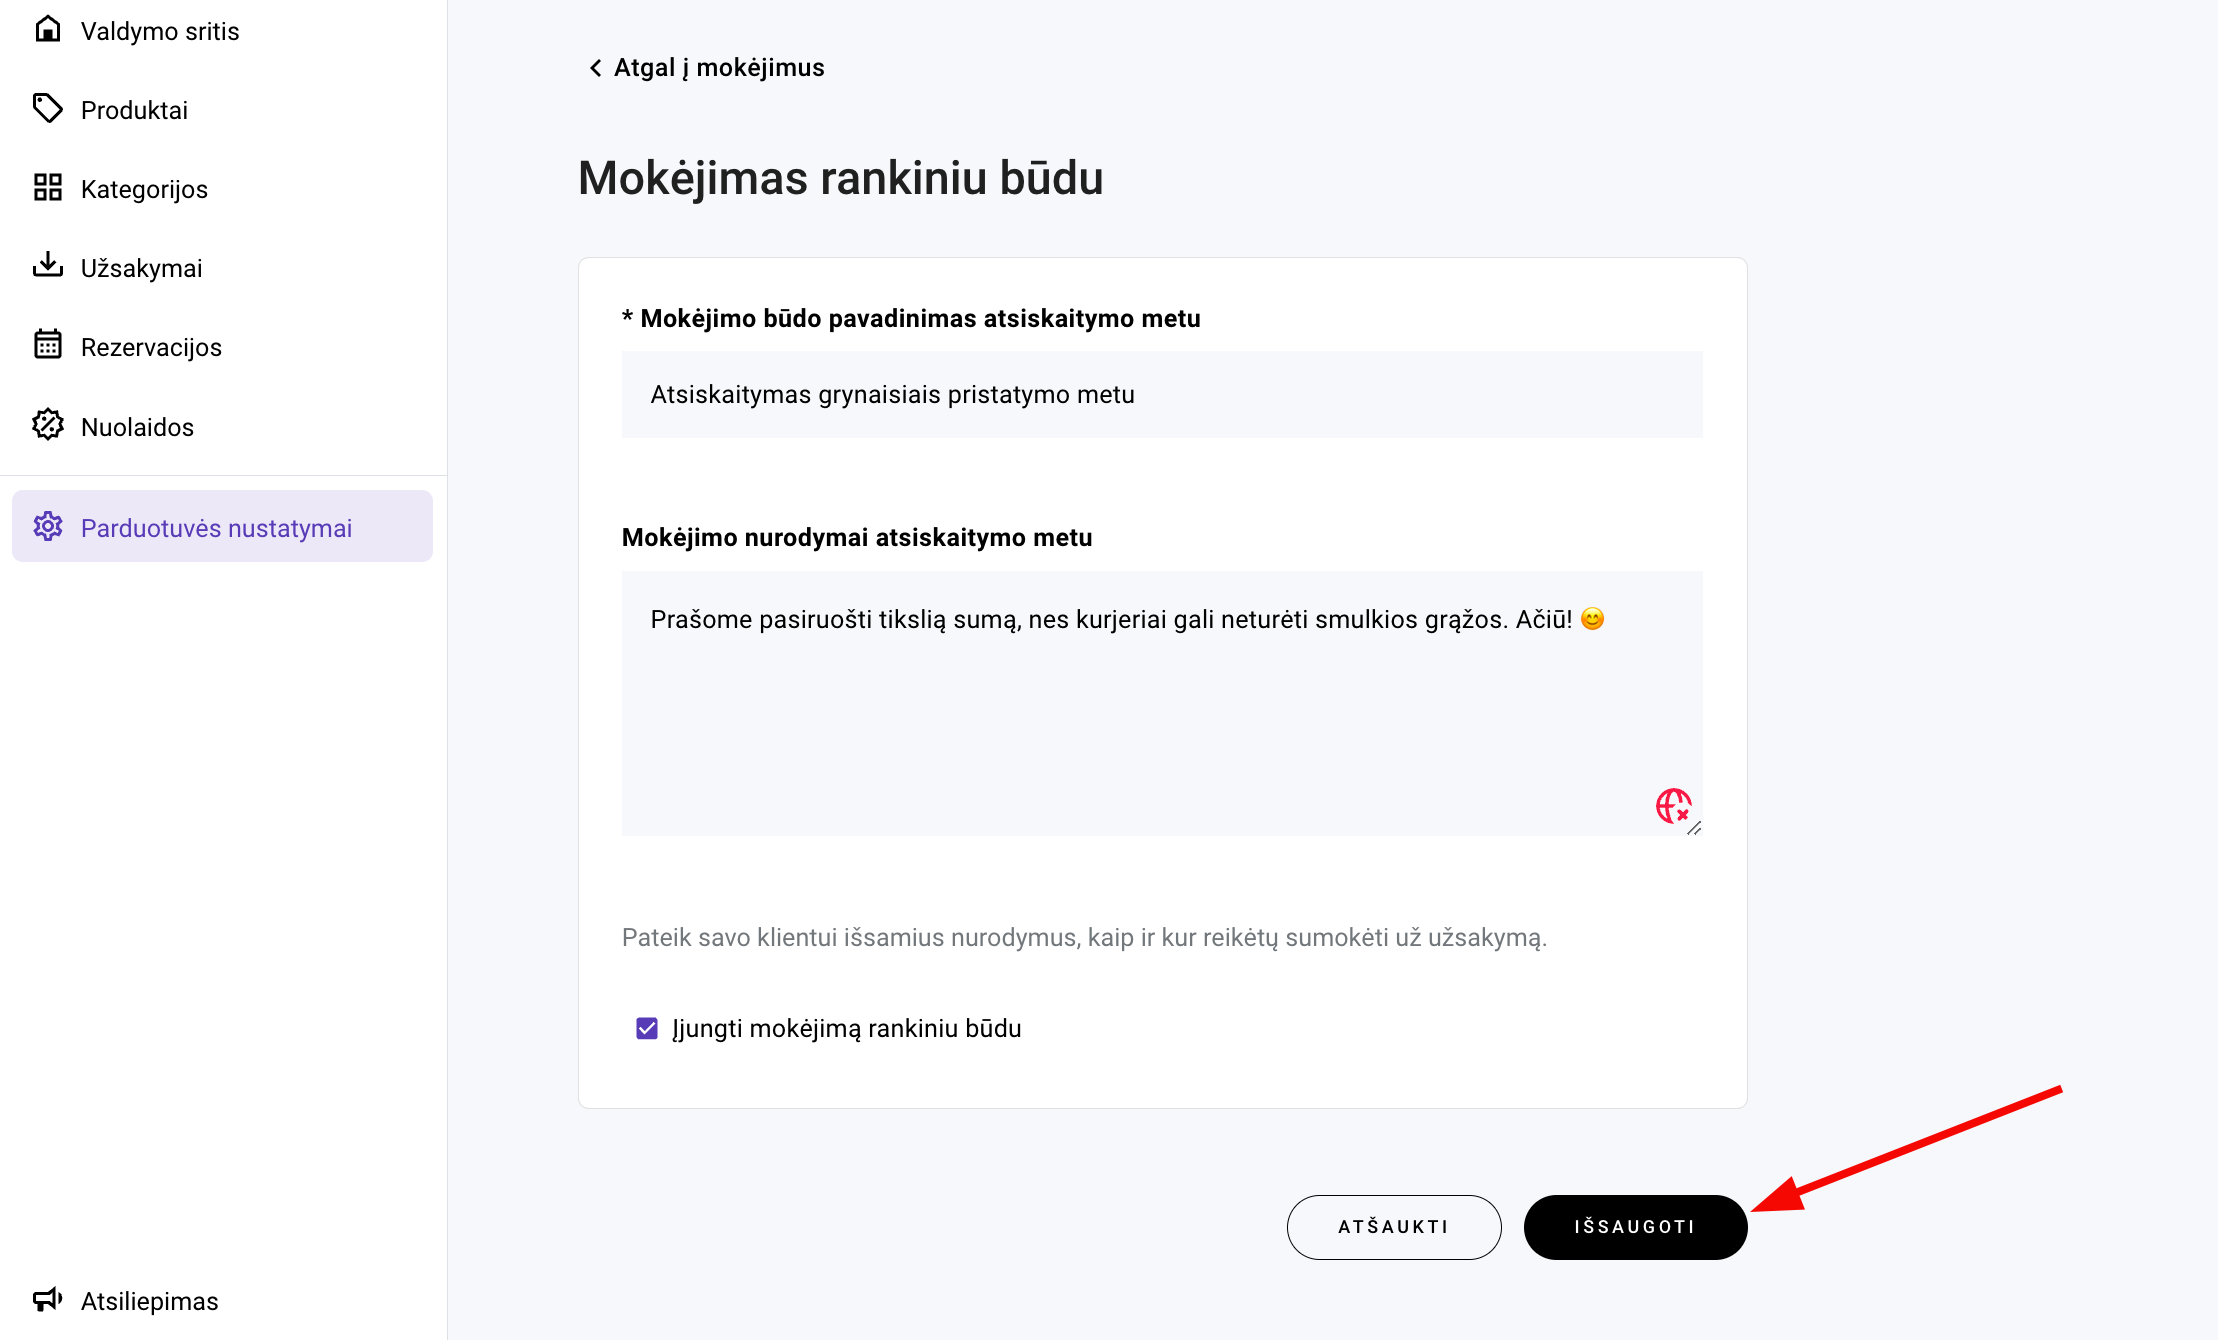The width and height of the screenshot is (2218, 1340).
Task: Click the Atsiliepimas megaphone icon
Action: (47, 1299)
